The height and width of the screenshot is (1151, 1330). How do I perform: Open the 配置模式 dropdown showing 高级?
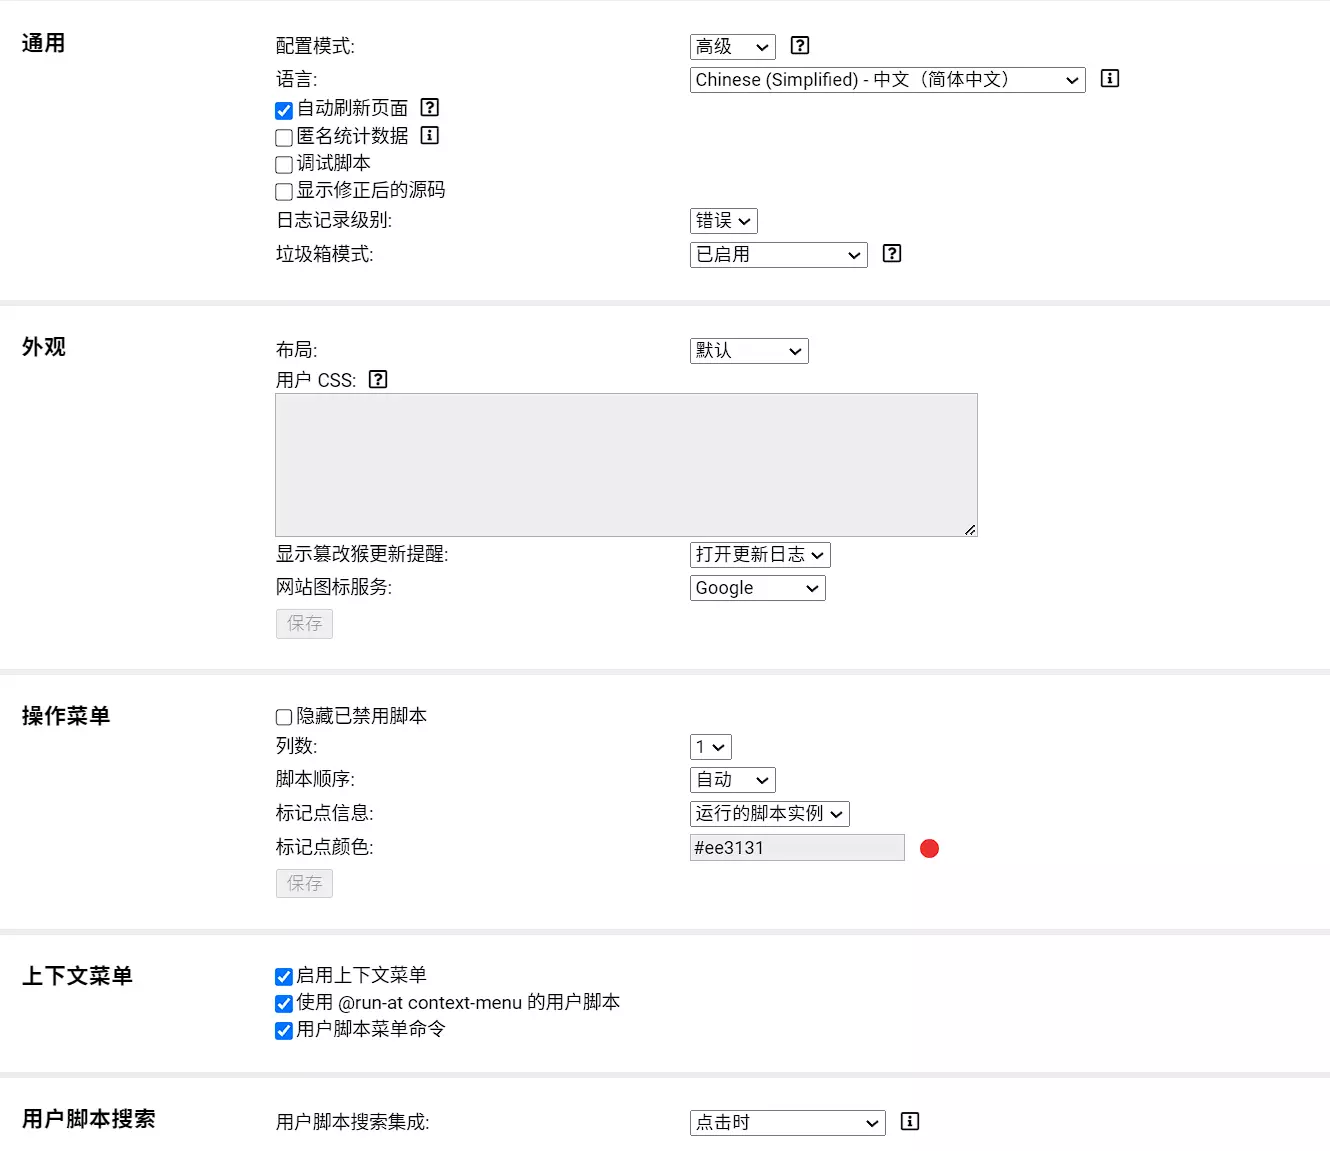click(x=732, y=47)
